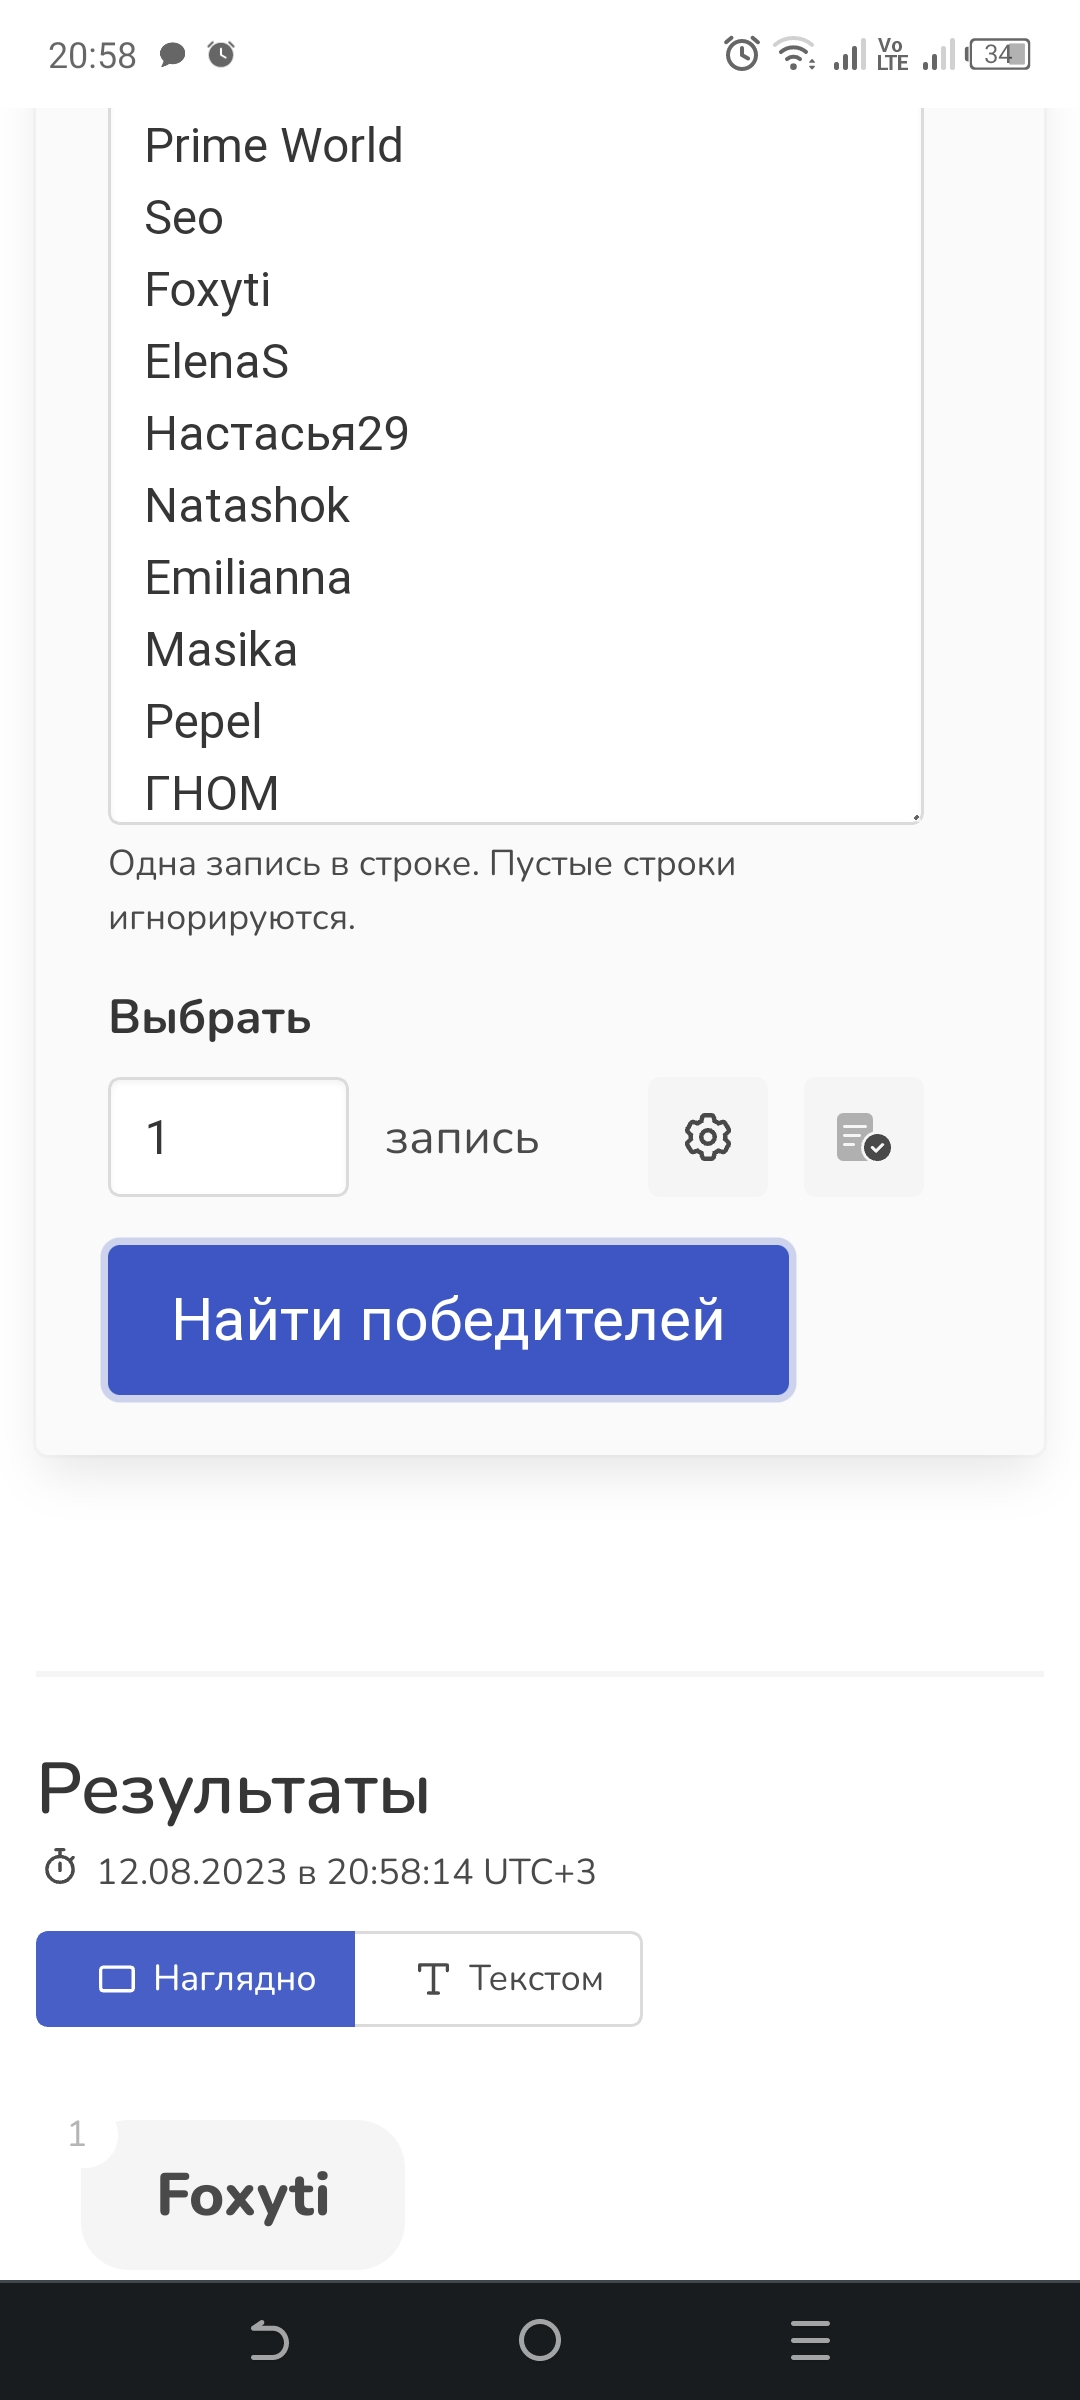
Task: Tap the battery indicator in status bar
Action: coord(998,54)
